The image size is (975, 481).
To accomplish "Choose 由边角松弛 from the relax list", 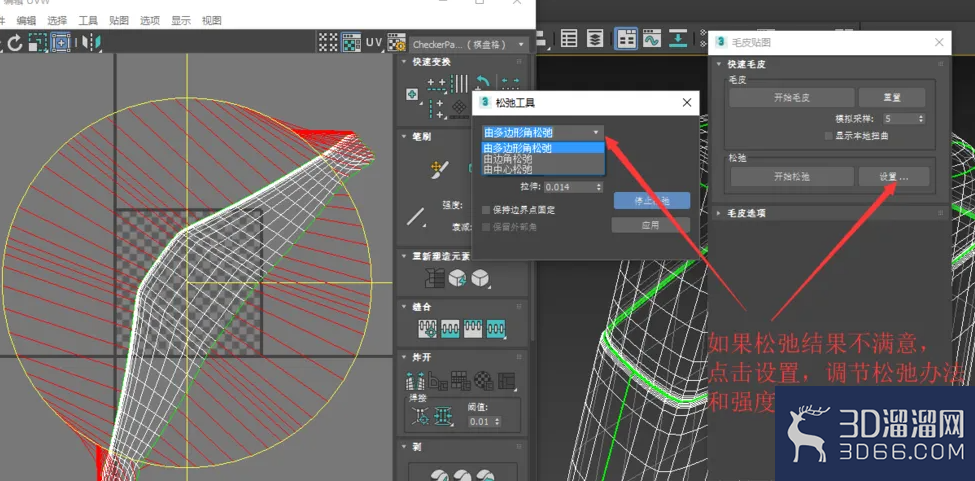I will [x=508, y=158].
